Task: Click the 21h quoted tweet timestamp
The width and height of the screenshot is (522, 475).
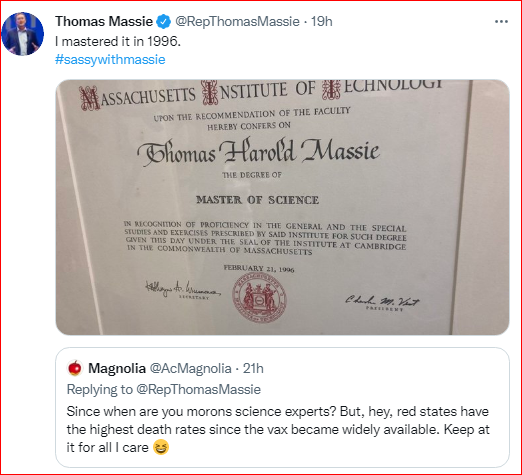Action: (x=253, y=369)
